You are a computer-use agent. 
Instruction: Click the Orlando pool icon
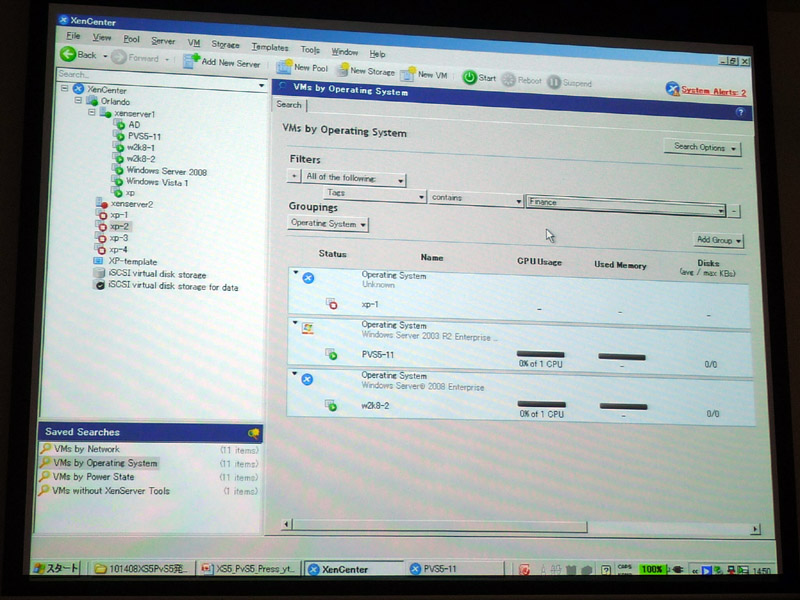coord(92,100)
